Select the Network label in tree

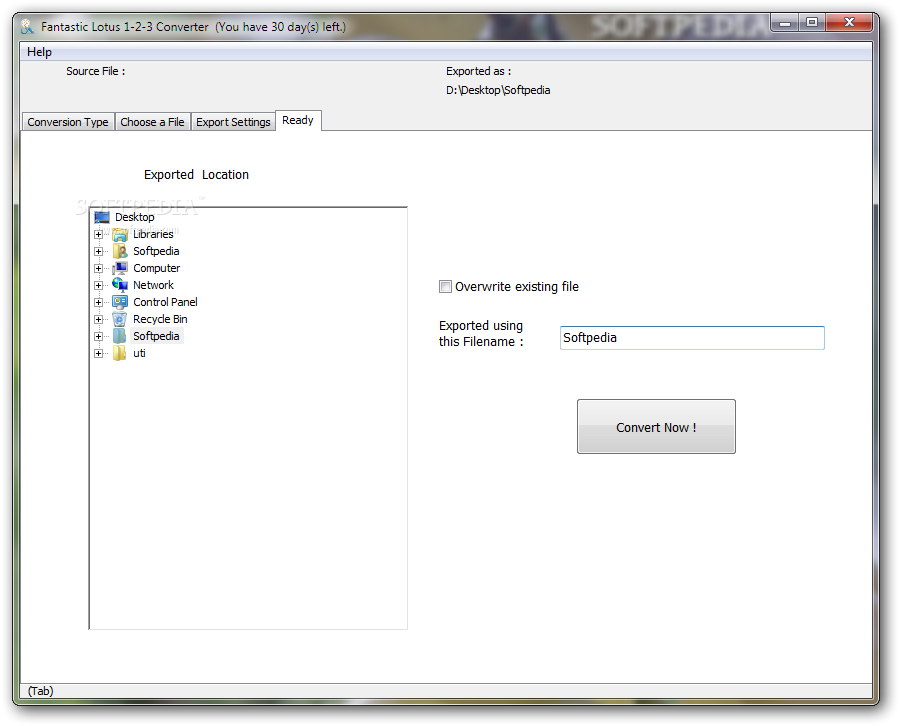[x=153, y=285]
